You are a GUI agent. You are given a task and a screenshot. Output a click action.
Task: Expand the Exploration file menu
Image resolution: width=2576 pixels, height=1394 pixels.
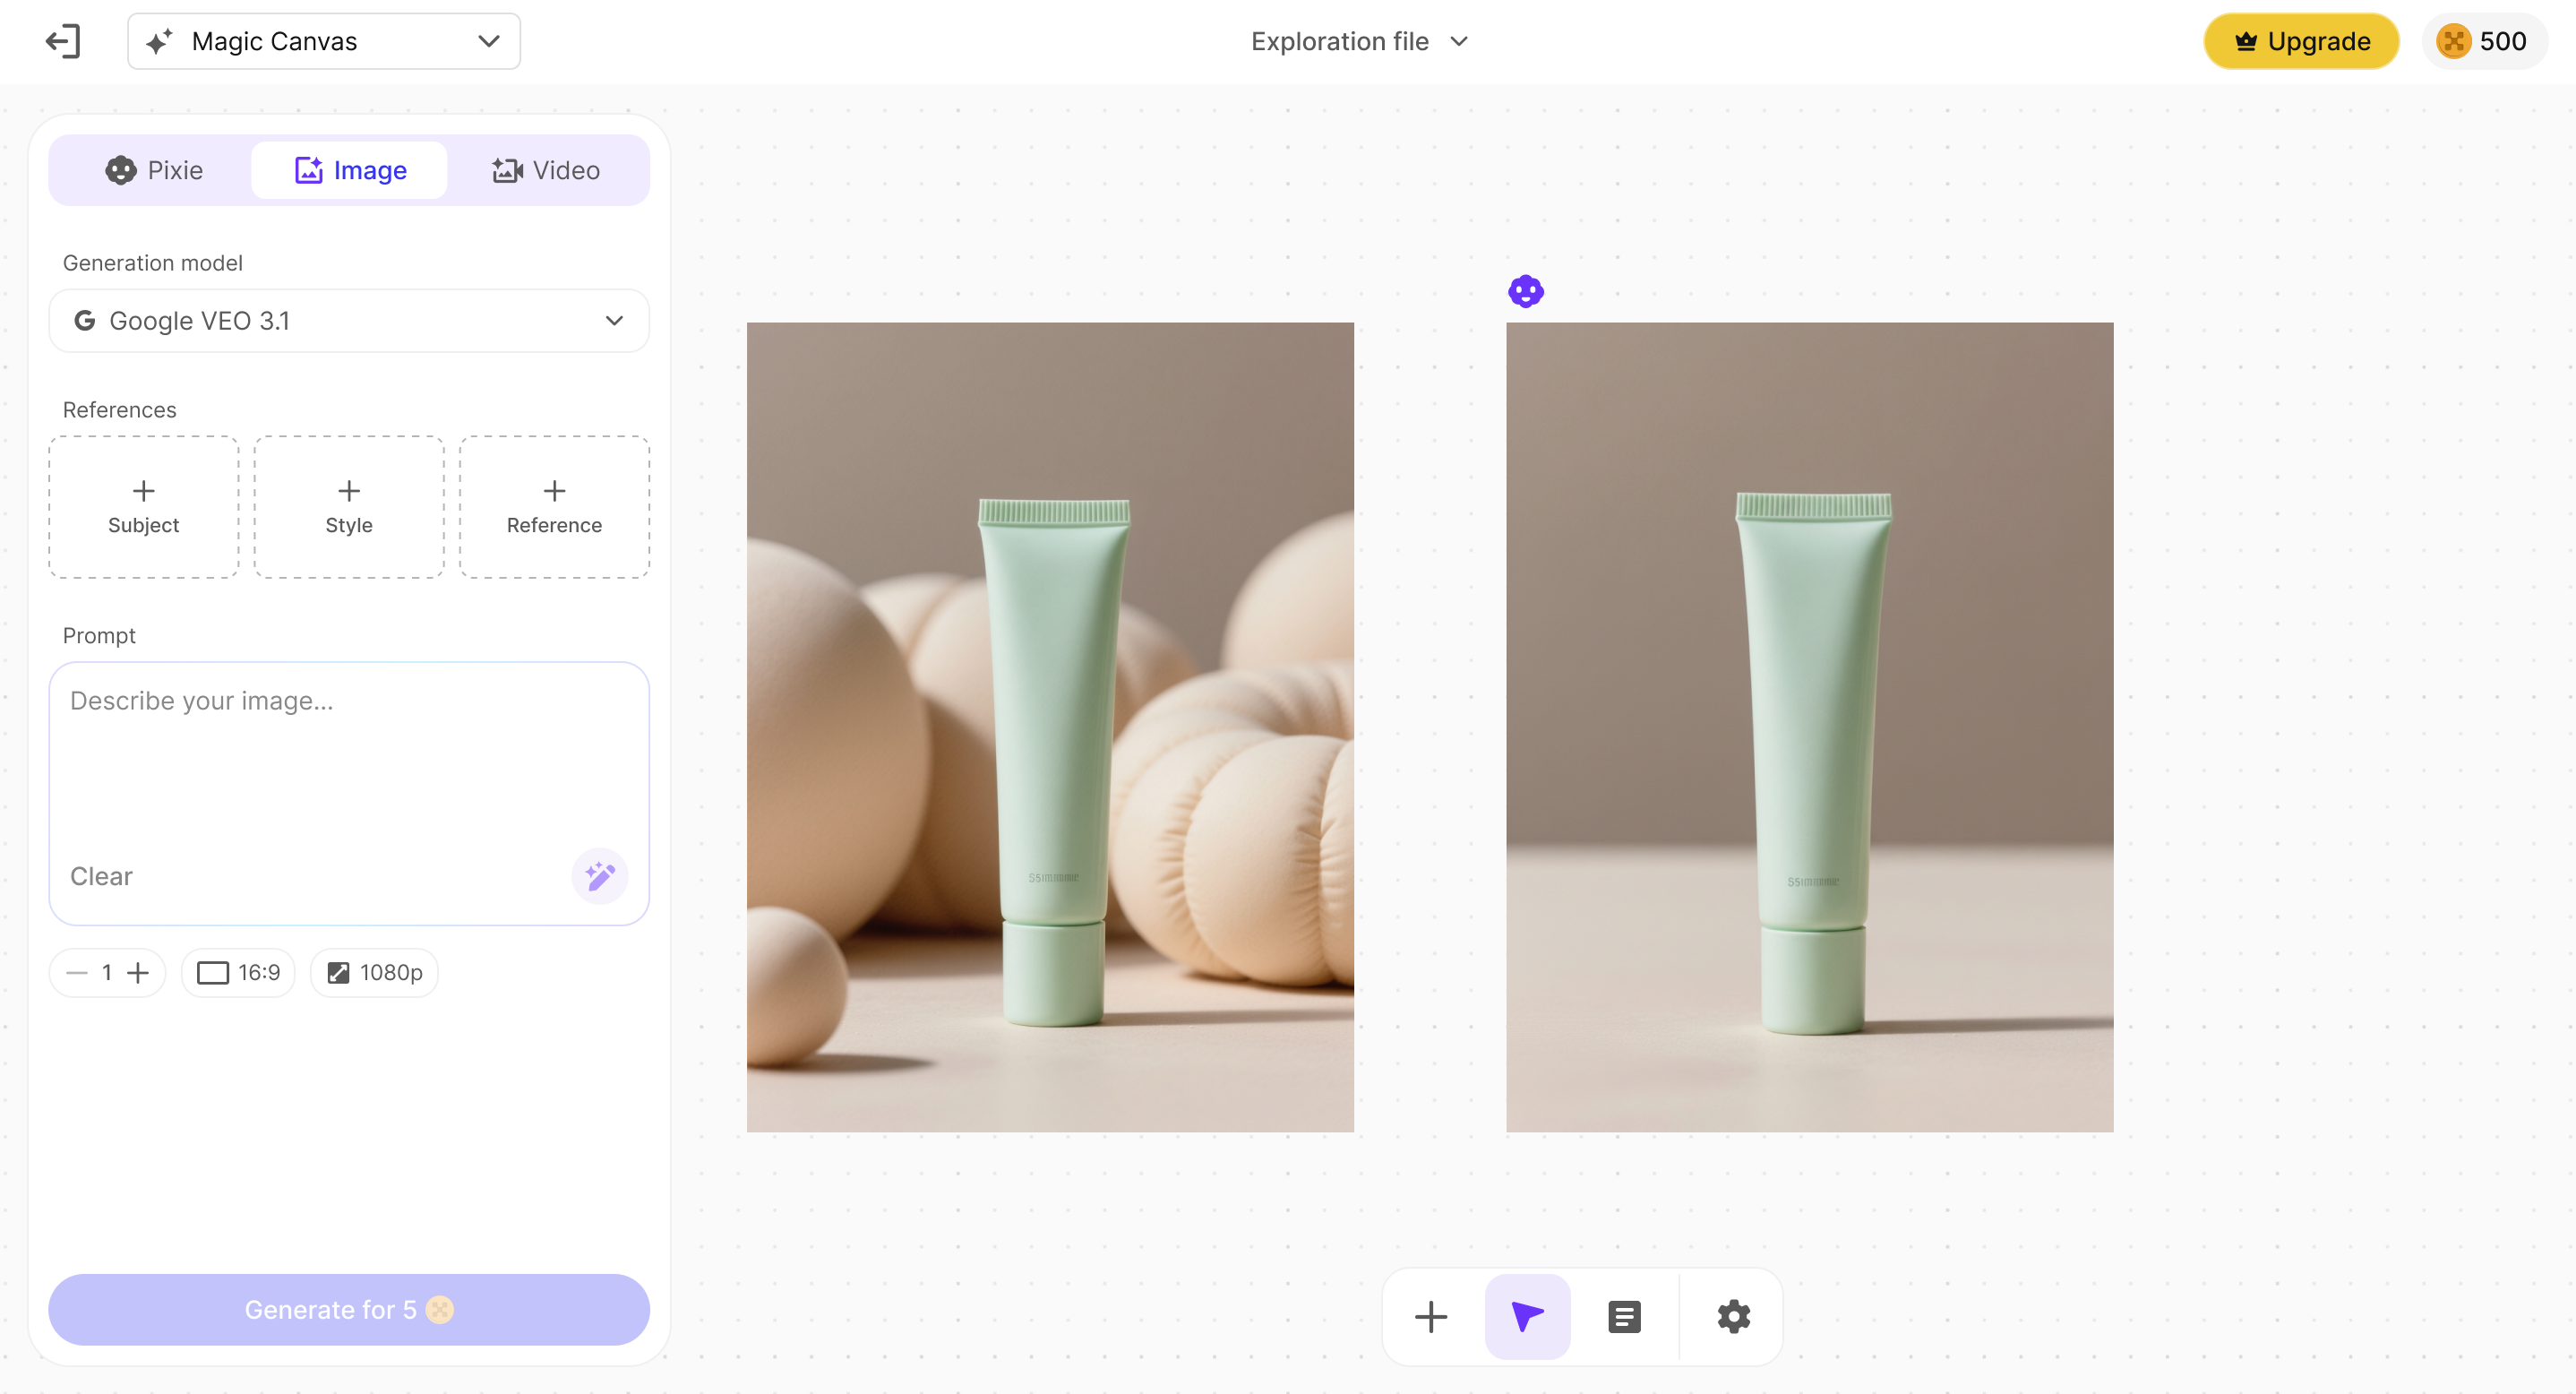tap(1359, 41)
